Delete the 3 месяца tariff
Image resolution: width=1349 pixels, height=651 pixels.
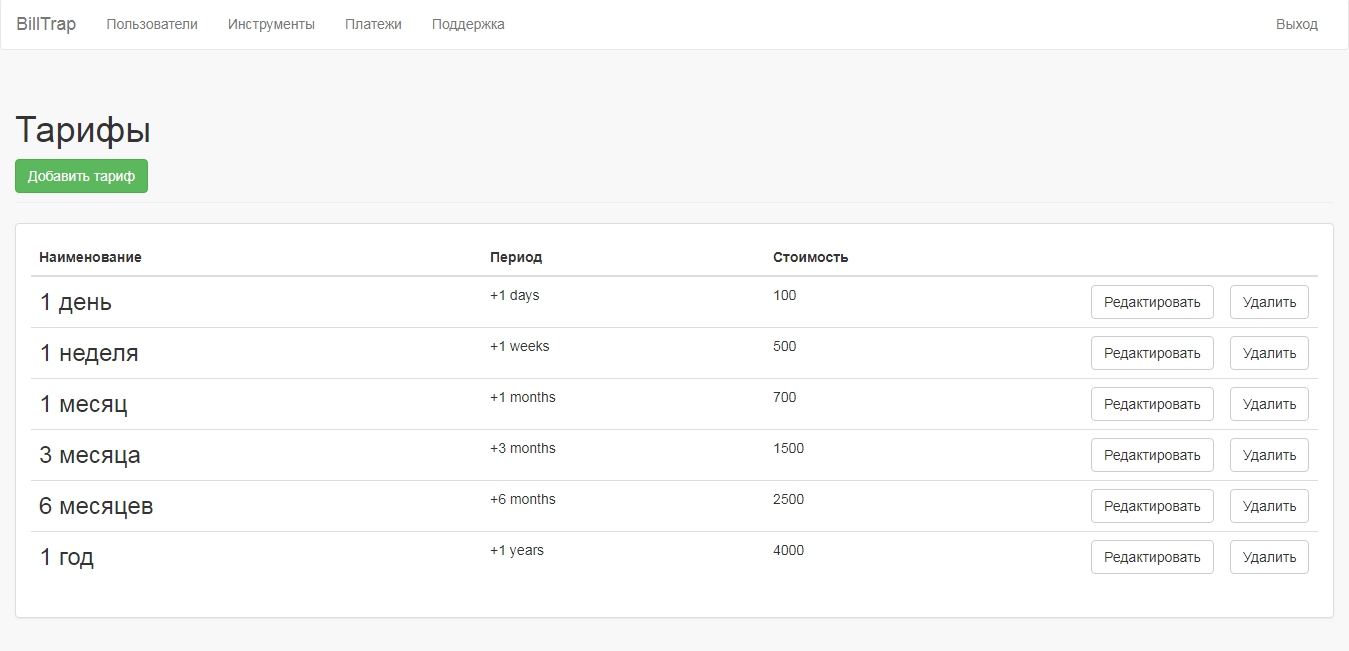(1268, 455)
